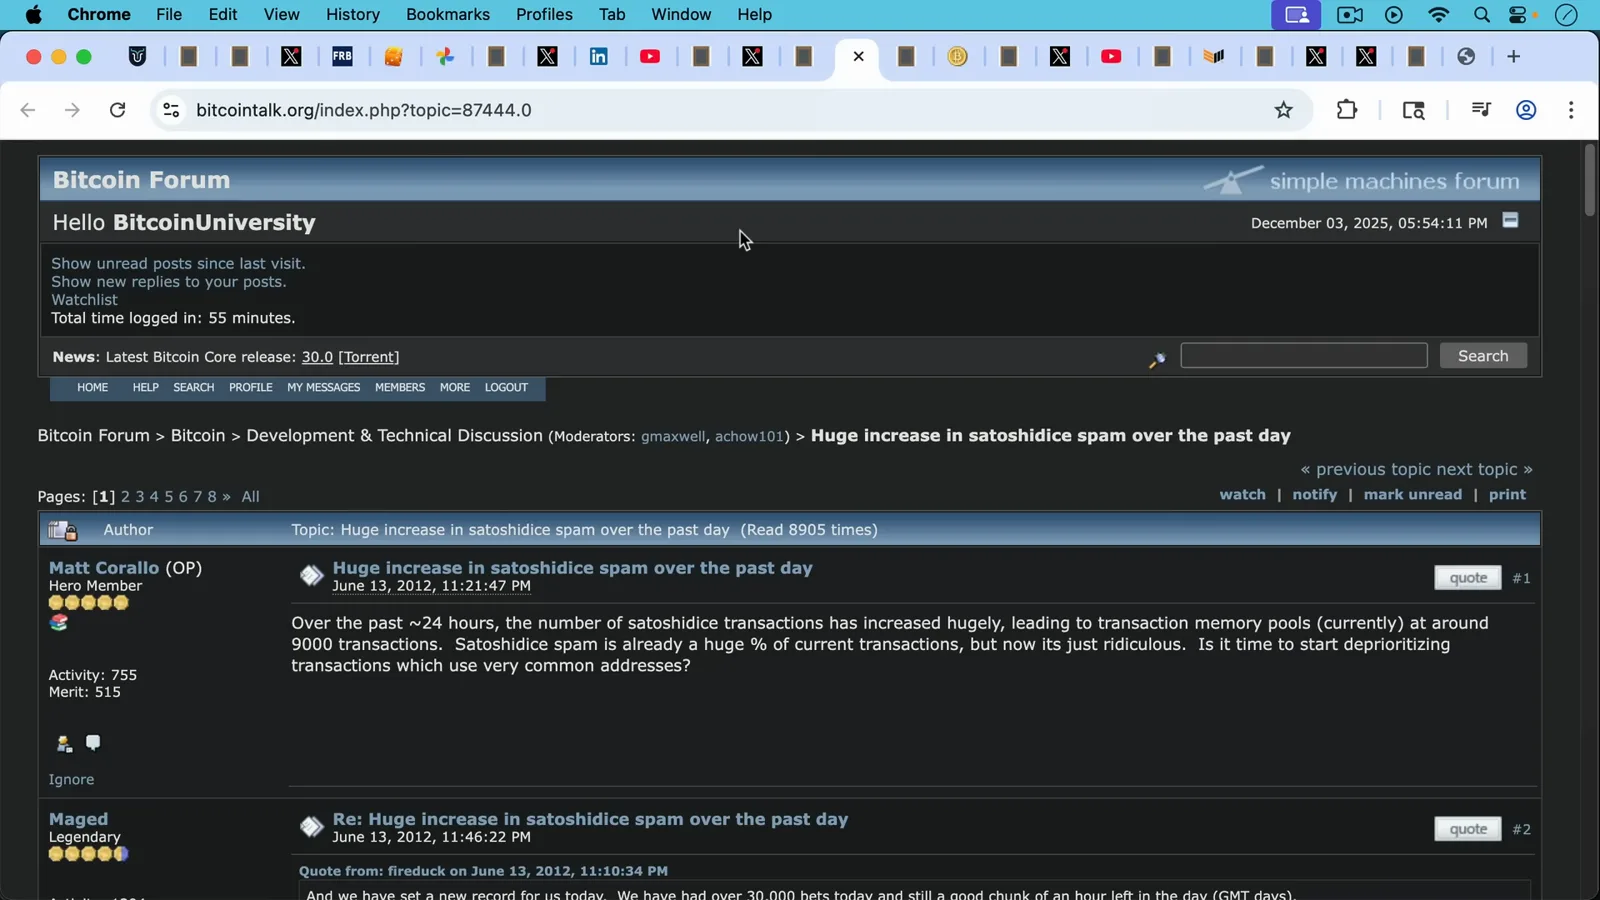
Task: Go to page 2 of the topic
Action: click(126, 497)
